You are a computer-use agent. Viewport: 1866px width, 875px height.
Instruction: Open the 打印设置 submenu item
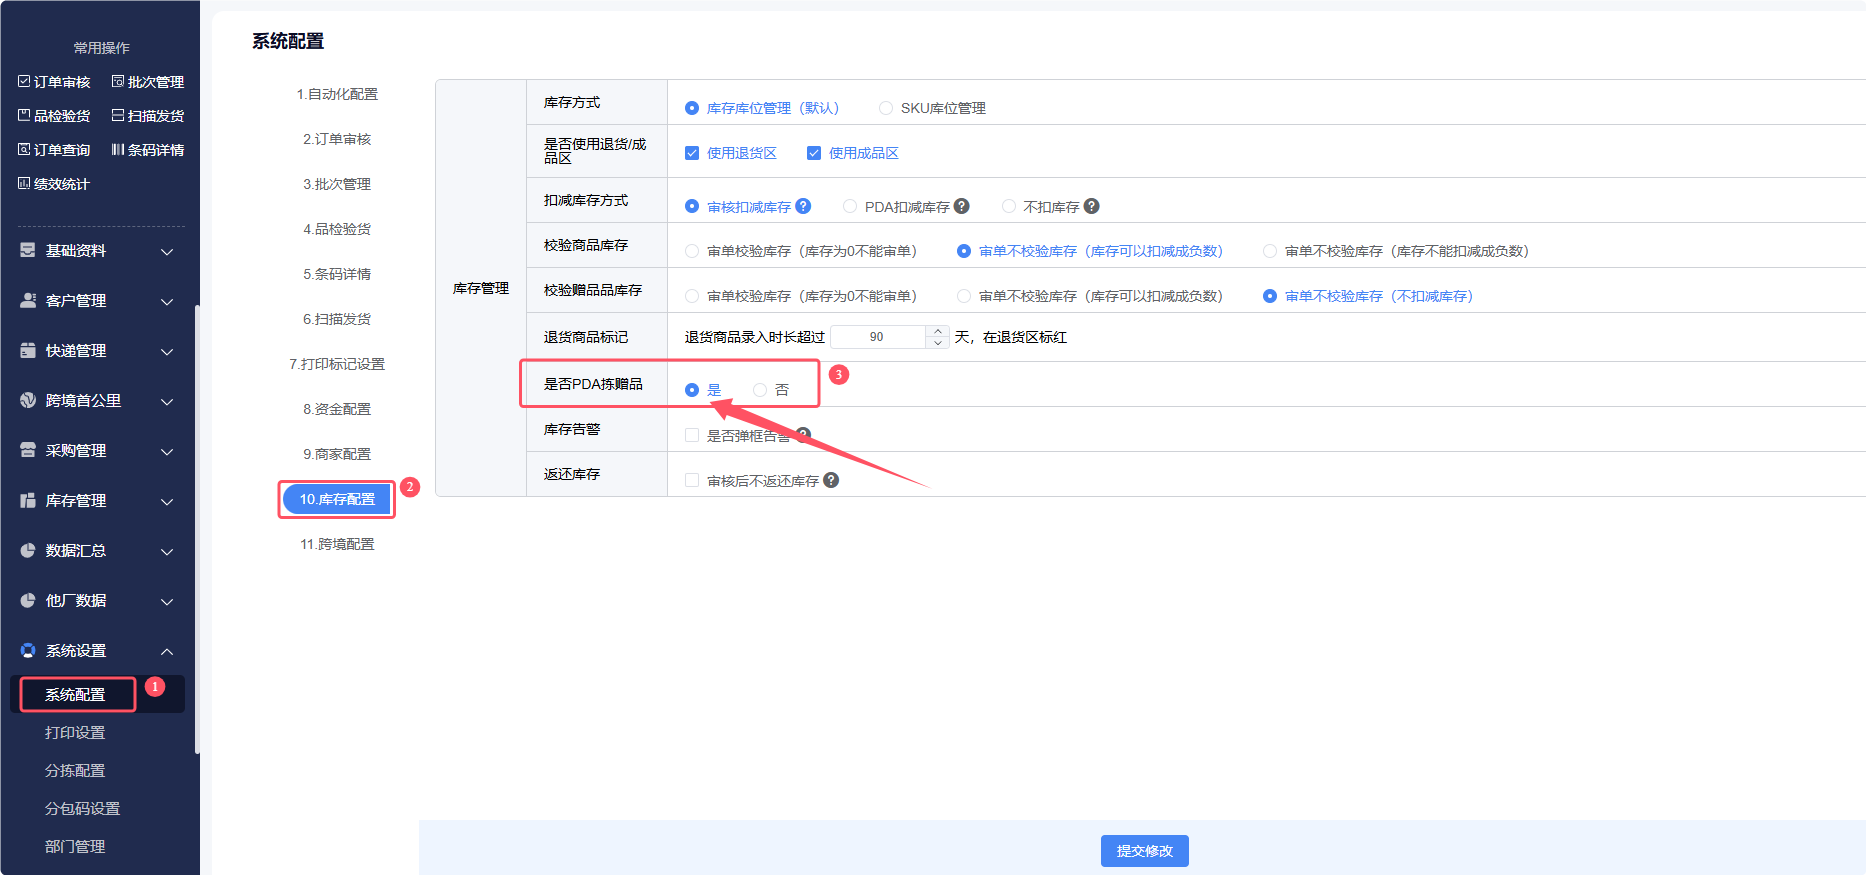(75, 733)
